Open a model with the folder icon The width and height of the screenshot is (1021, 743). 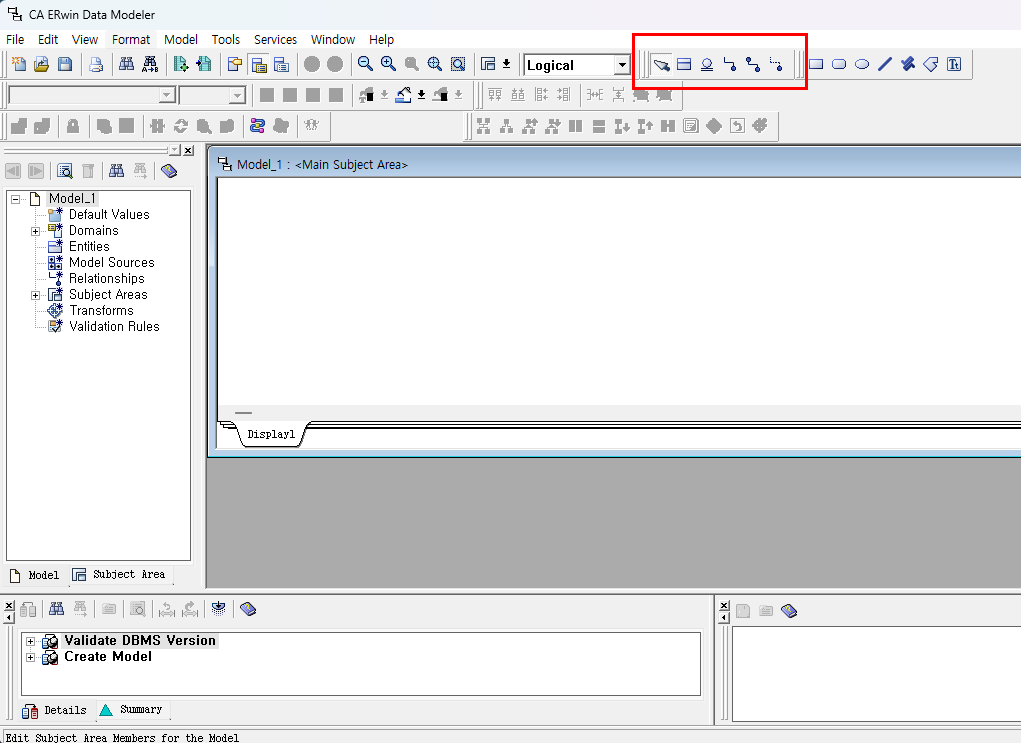pyautogui.click(x=42, y=64)
